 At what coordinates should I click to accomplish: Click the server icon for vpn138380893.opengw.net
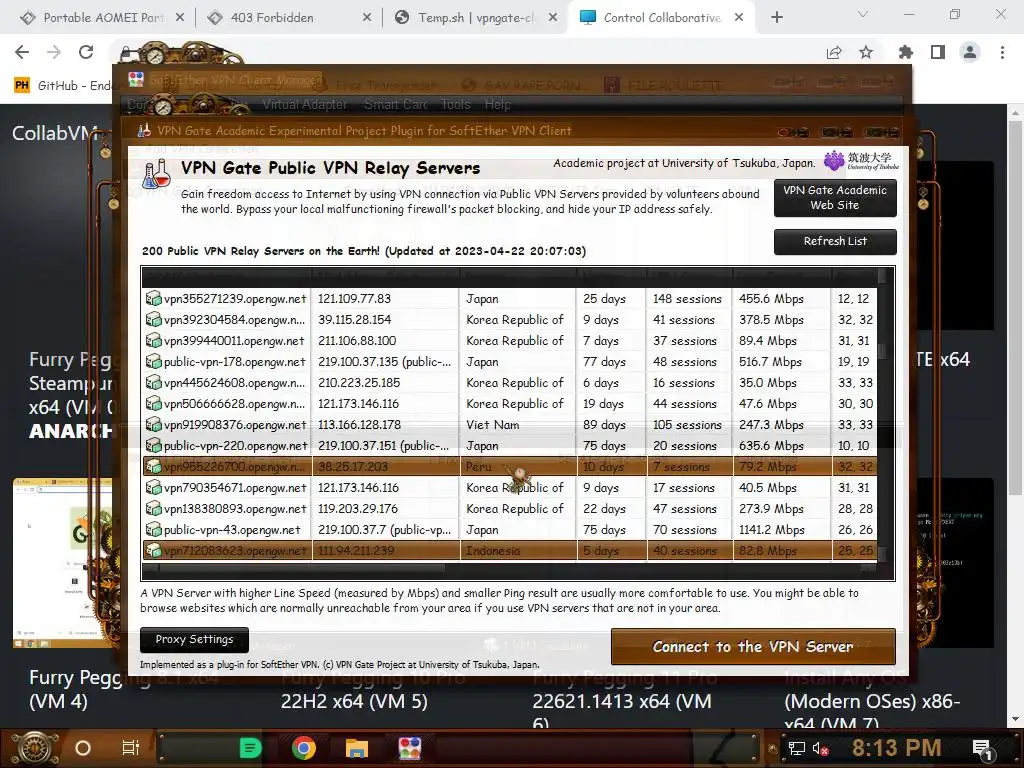click(153, 508)
